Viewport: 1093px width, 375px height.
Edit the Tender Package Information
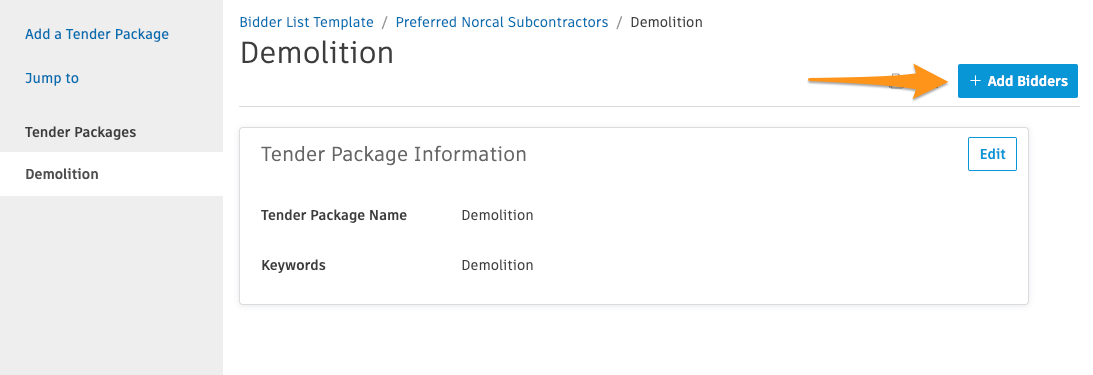coord(992,154)
